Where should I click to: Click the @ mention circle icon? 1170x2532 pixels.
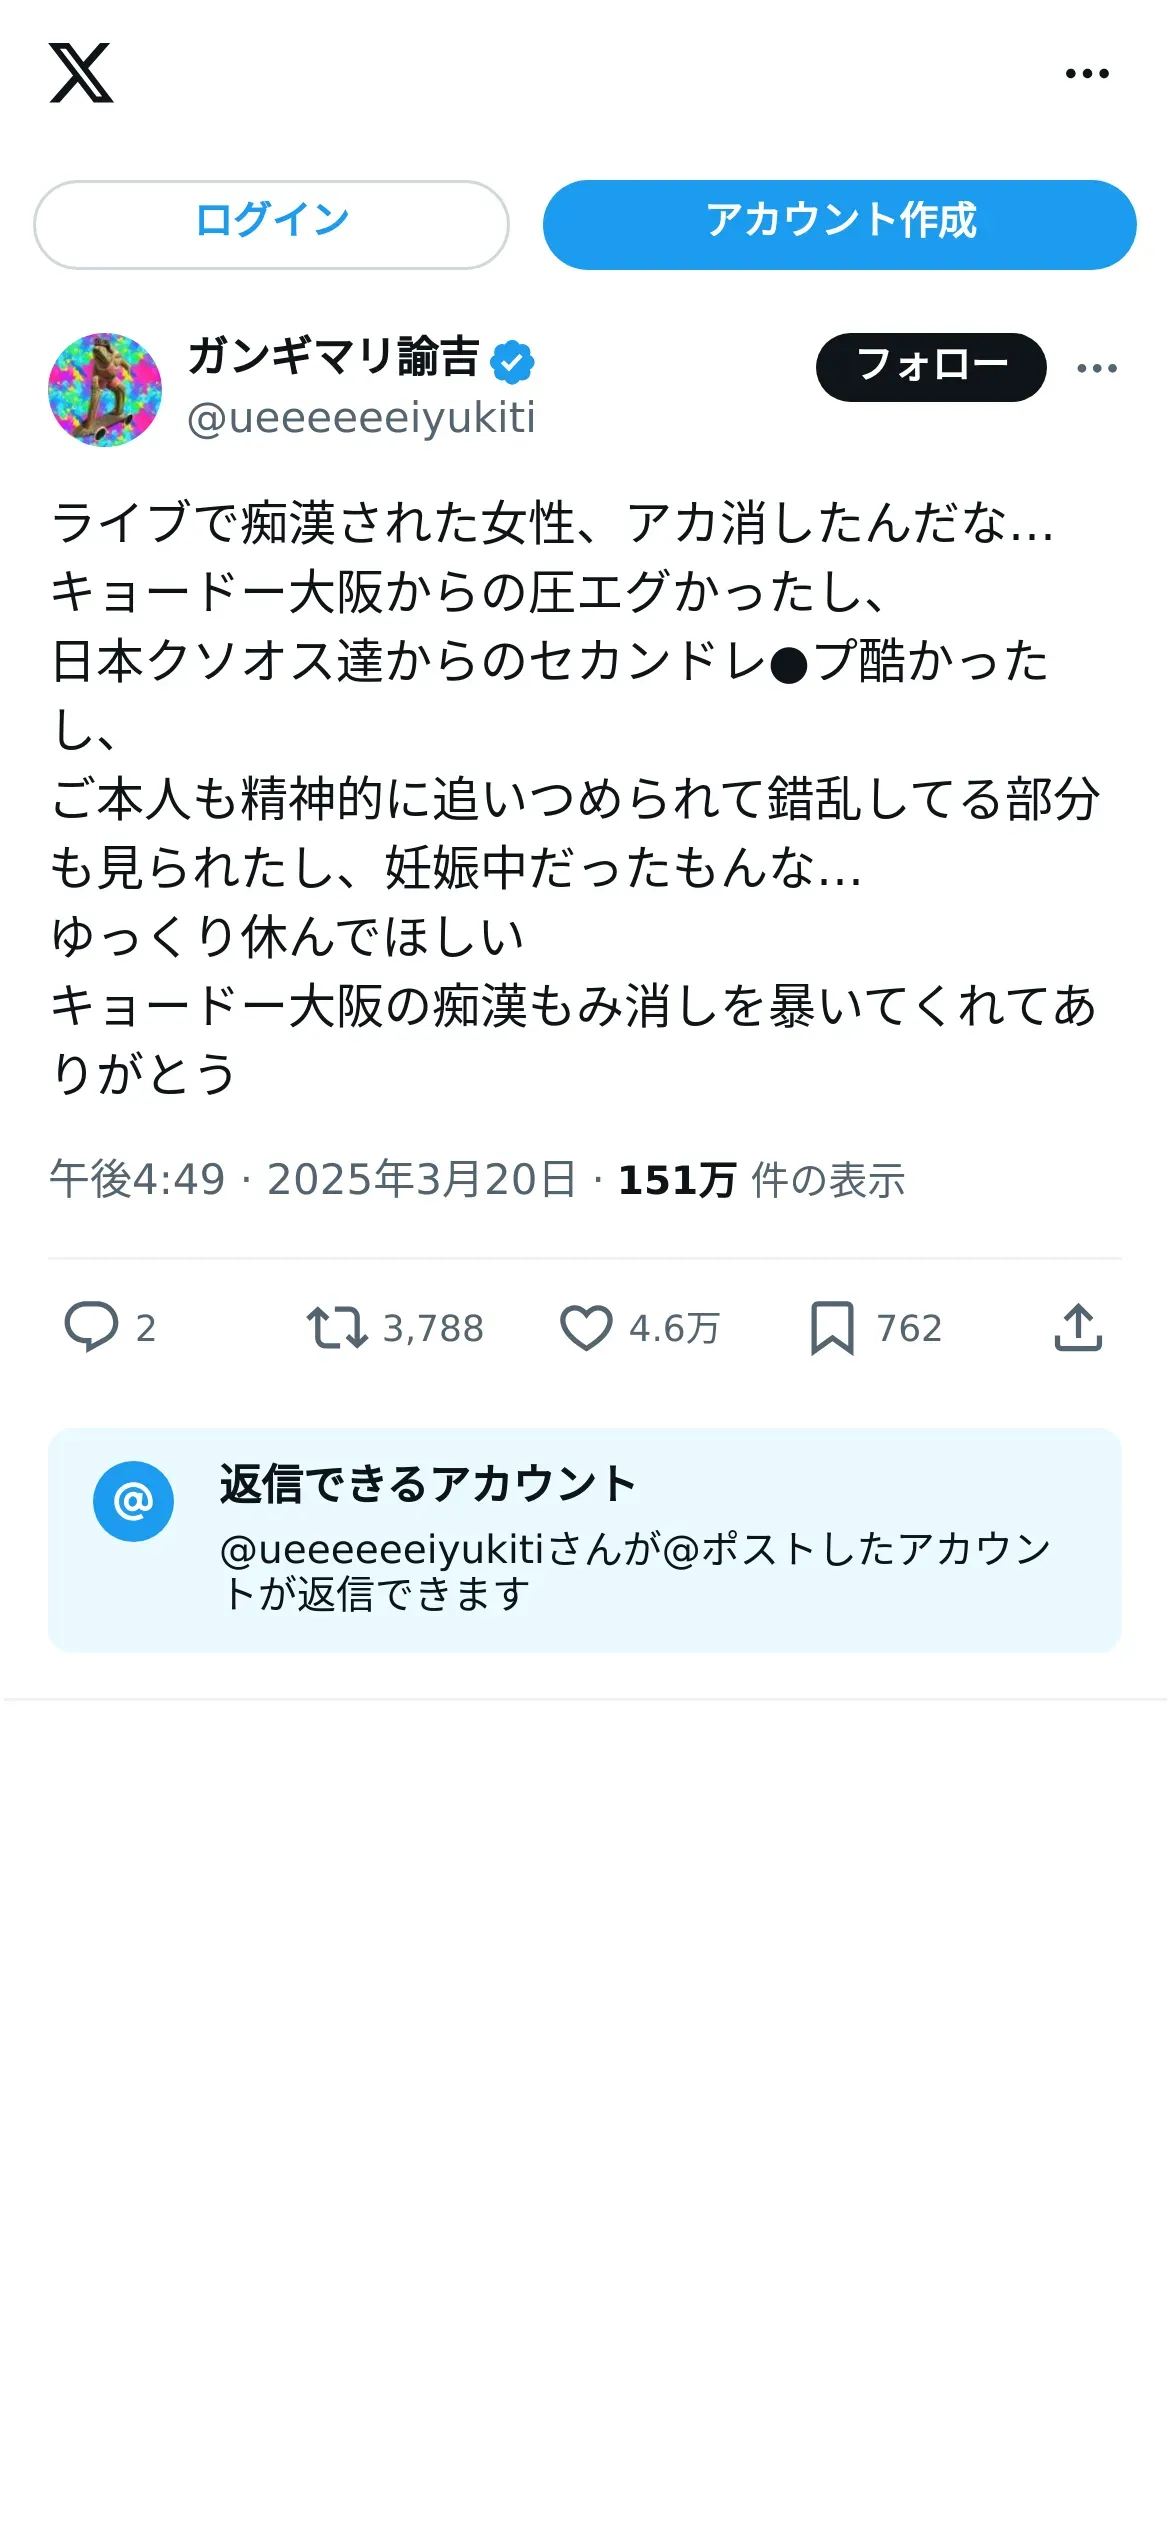[133, 1501]
